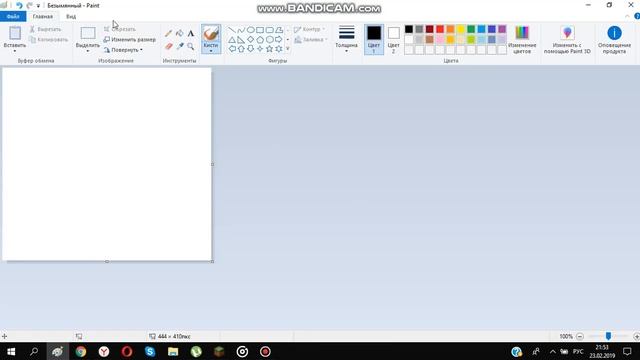Collapse the ribbon with the chevron

tap(627, 16)
